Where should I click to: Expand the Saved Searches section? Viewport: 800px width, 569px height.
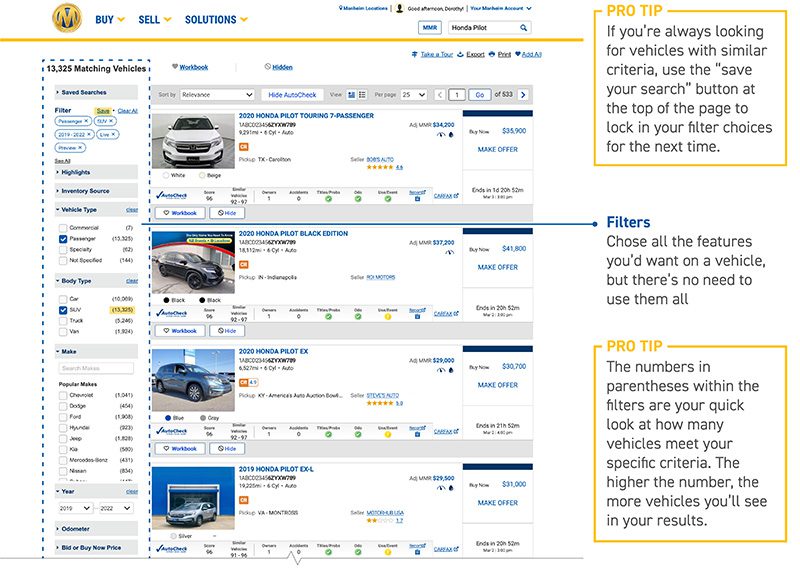[96, 92]
